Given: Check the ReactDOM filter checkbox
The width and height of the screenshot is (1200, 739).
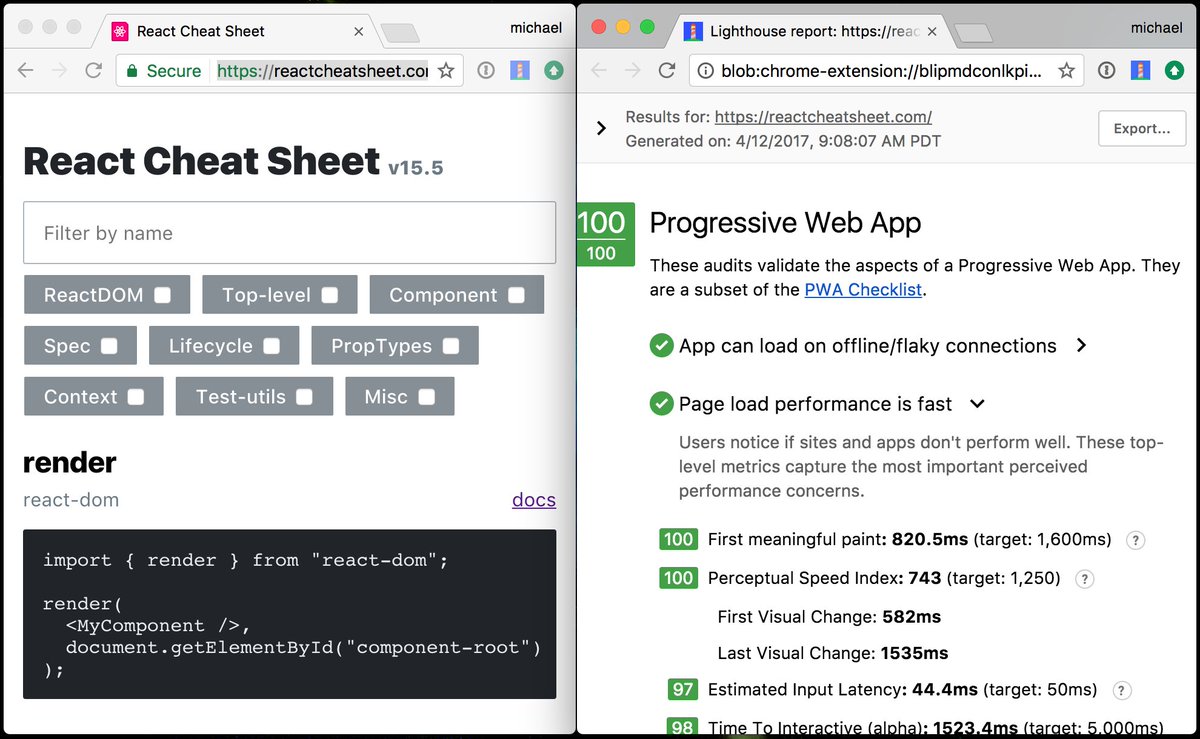Looking at the screenshot, I should 162,295.
